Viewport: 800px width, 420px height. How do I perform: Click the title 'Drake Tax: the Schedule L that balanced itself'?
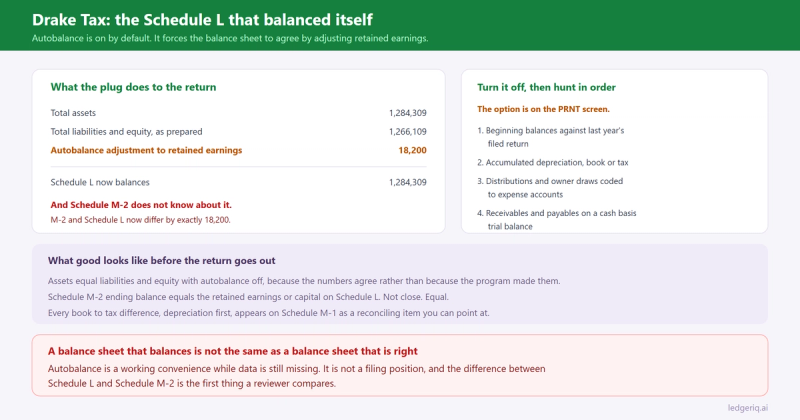pyautogui.click(x=202, y=20)
